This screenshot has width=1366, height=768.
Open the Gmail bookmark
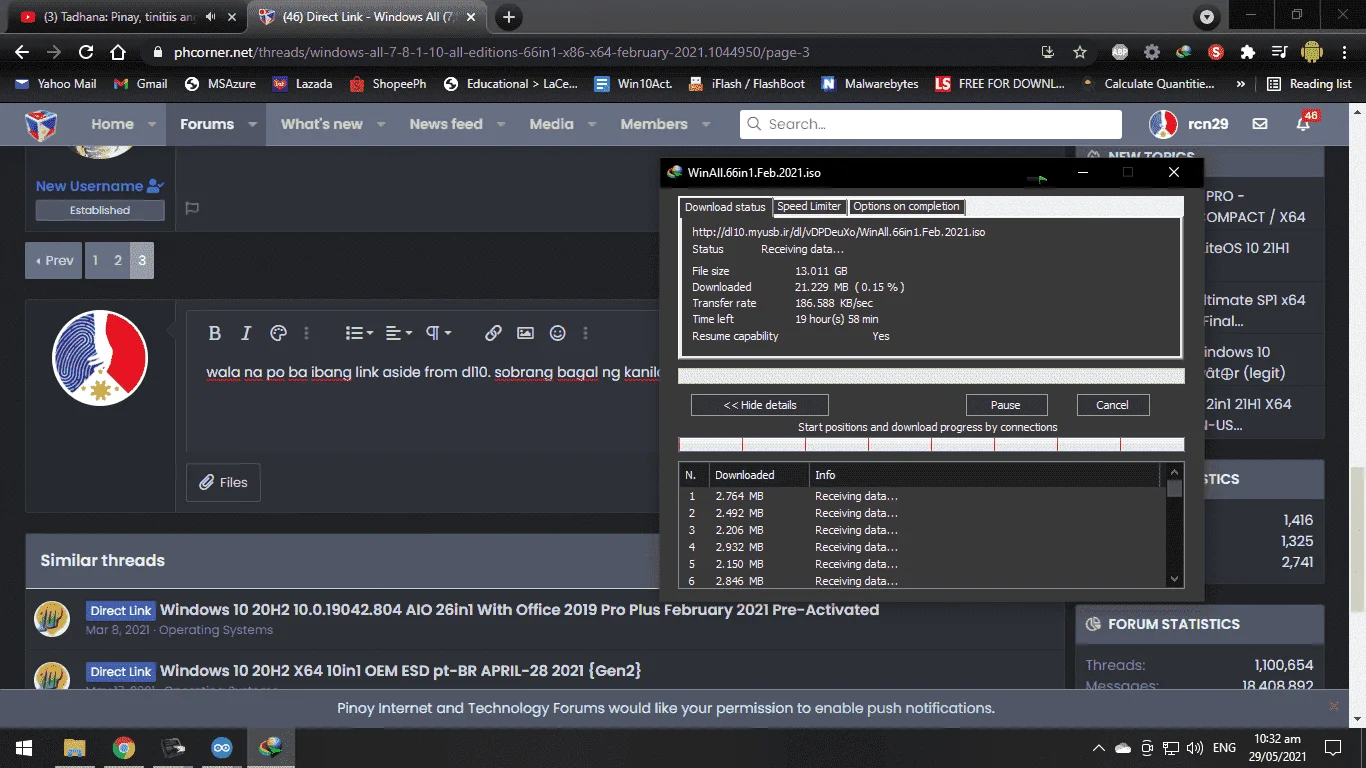pos(140,84)
